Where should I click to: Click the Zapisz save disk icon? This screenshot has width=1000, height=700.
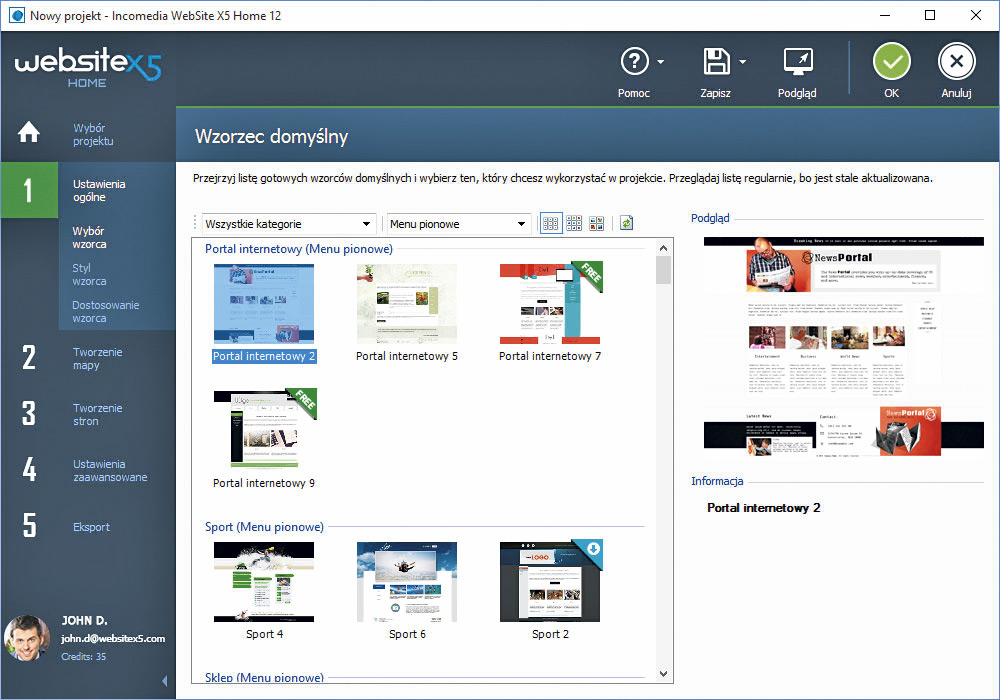[x=716, y=62]
